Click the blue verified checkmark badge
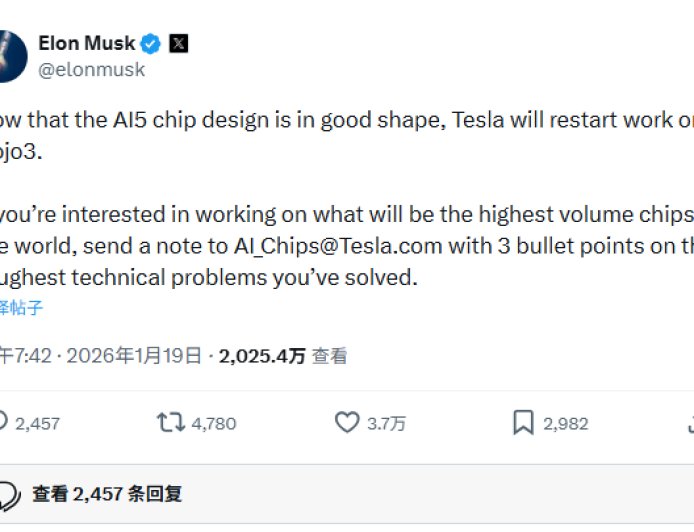 point(150,43)
